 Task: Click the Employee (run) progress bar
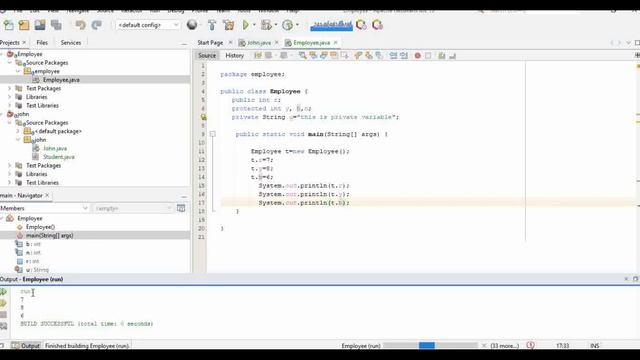[430, 346]
